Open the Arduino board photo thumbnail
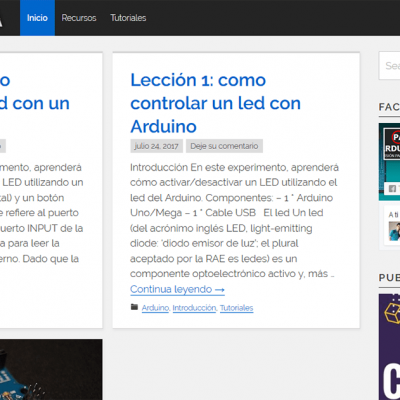Image resolution: width=400 pixels, height=400 pixels. click(51, 370)
